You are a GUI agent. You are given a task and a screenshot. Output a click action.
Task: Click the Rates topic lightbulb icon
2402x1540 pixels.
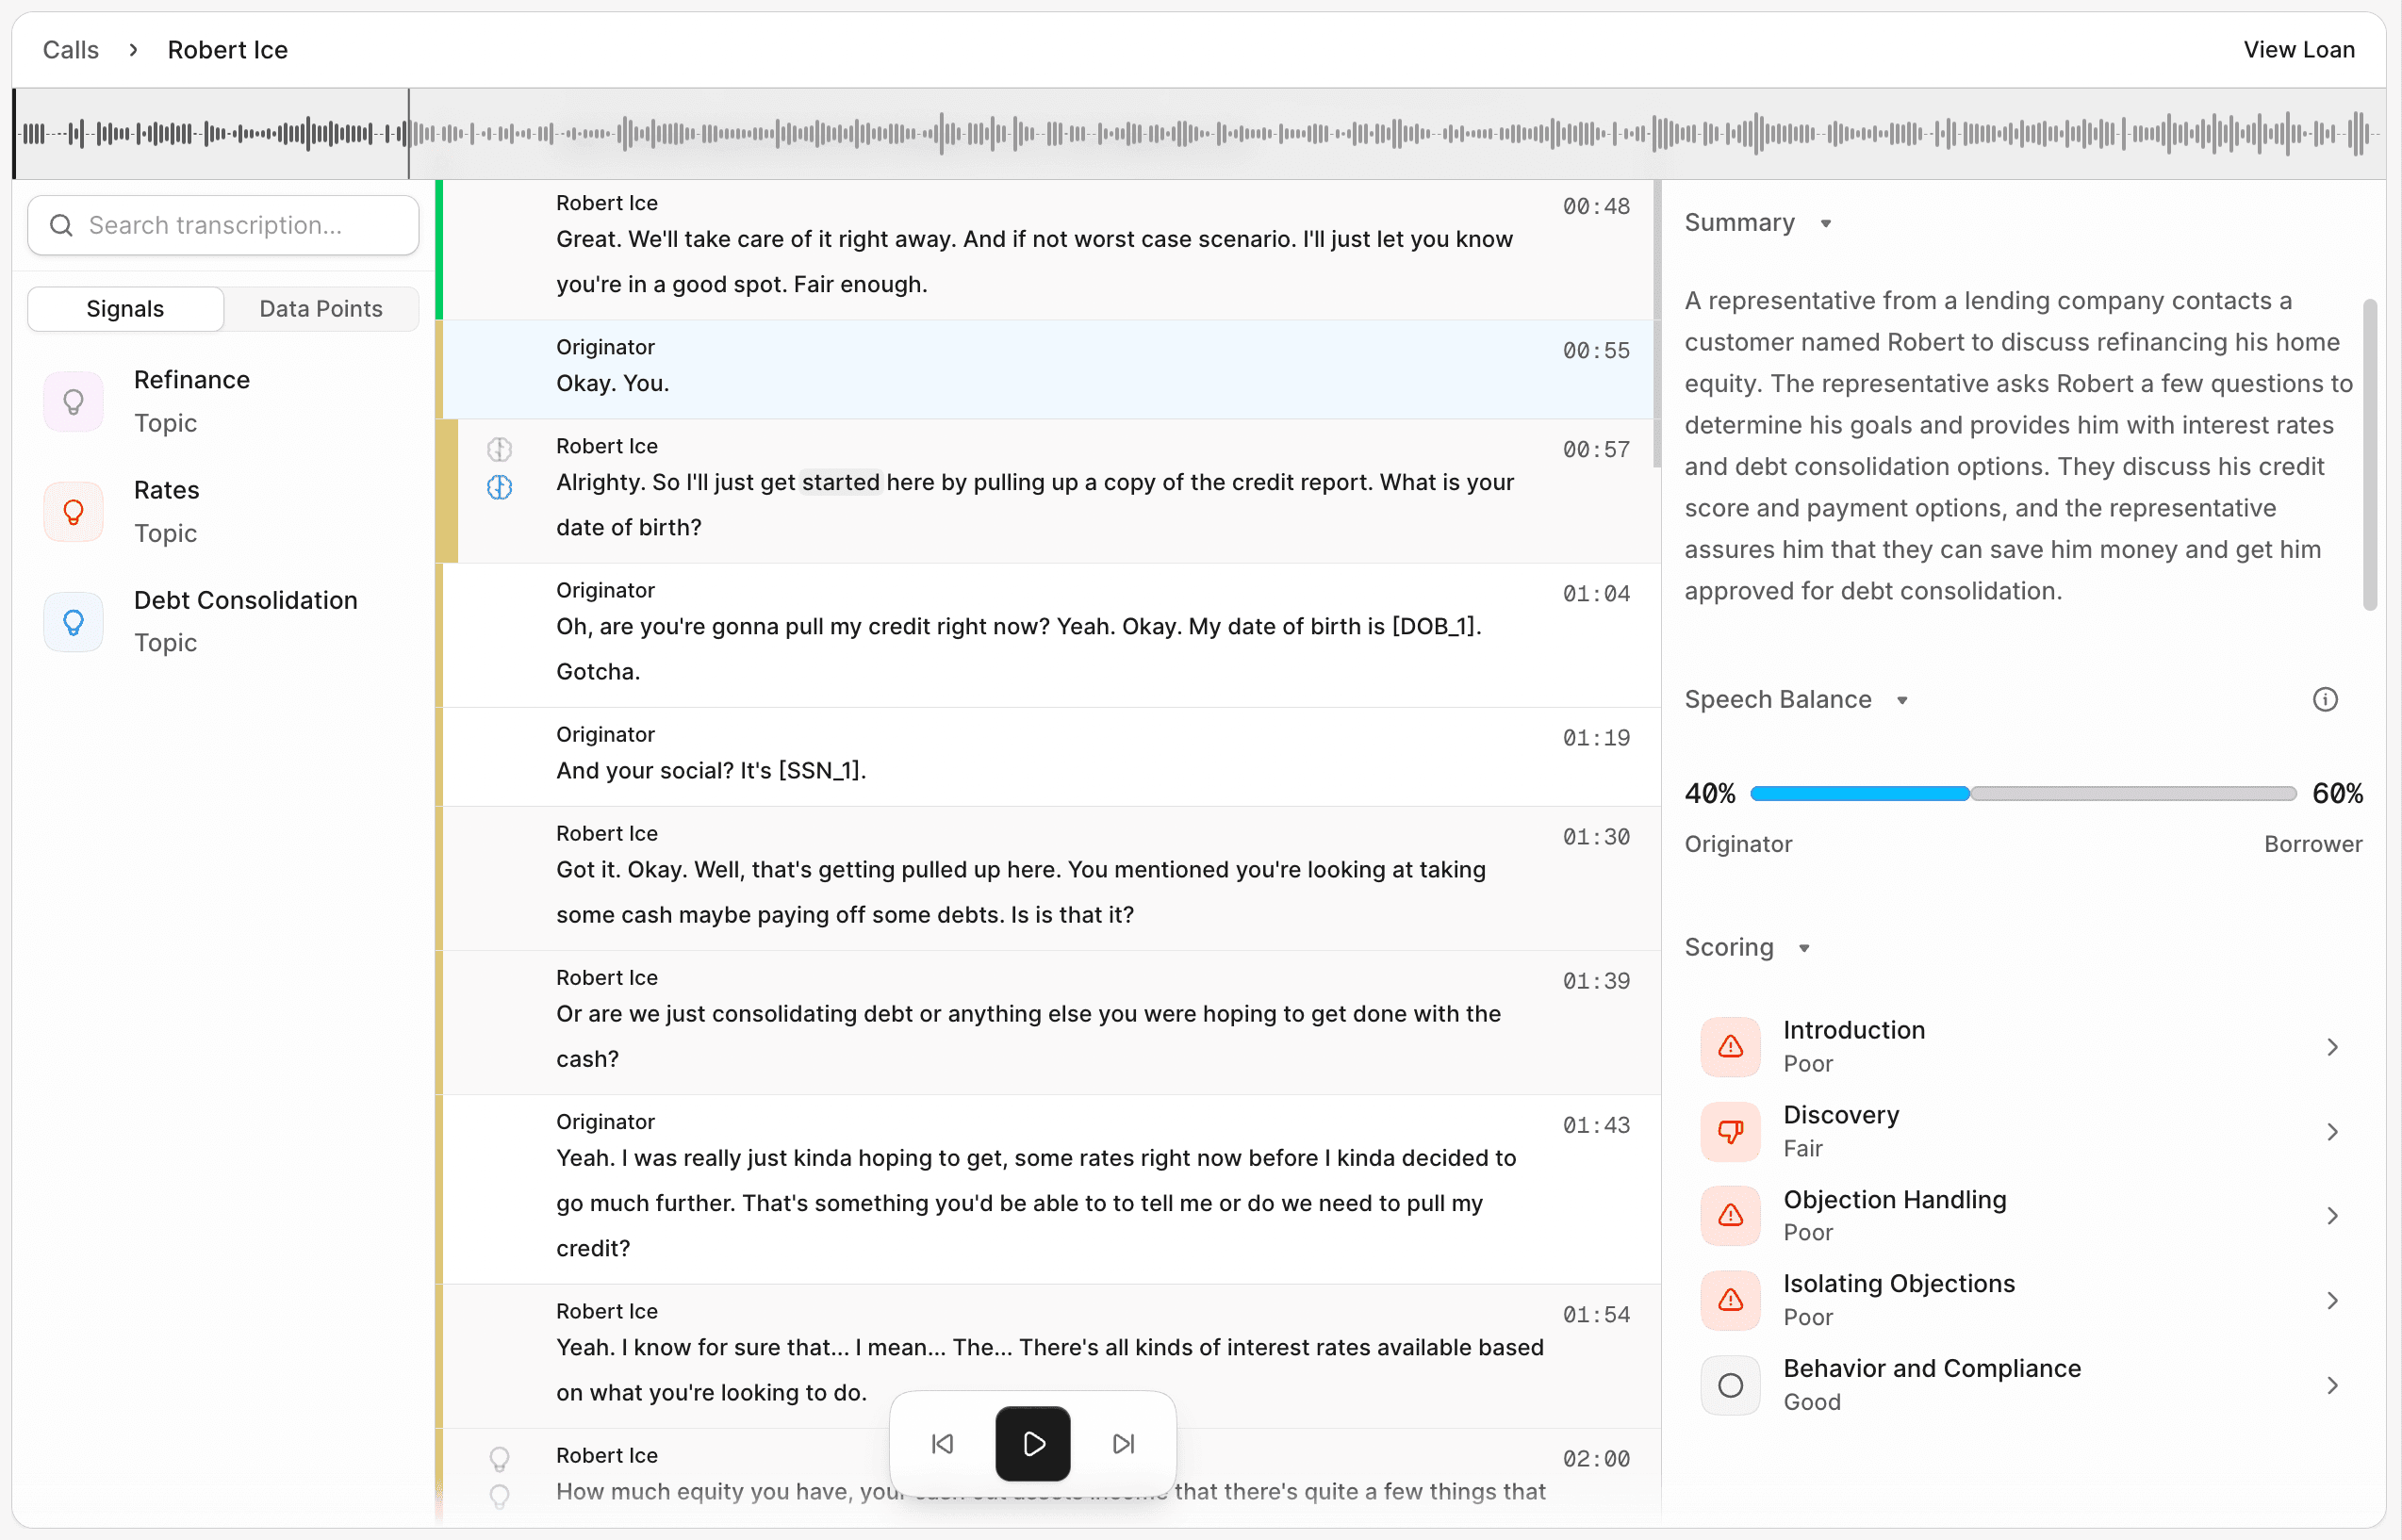coord(73,512)
